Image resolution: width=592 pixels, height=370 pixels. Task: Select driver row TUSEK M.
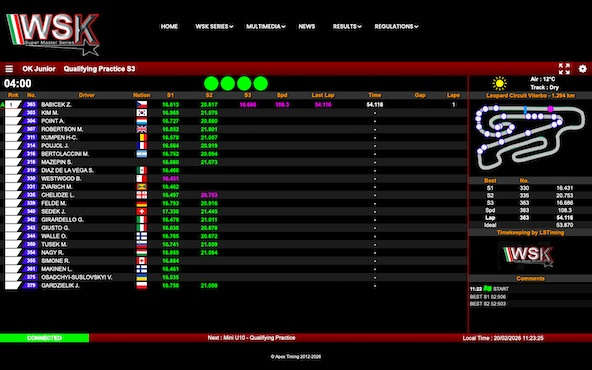click(234, 245)
